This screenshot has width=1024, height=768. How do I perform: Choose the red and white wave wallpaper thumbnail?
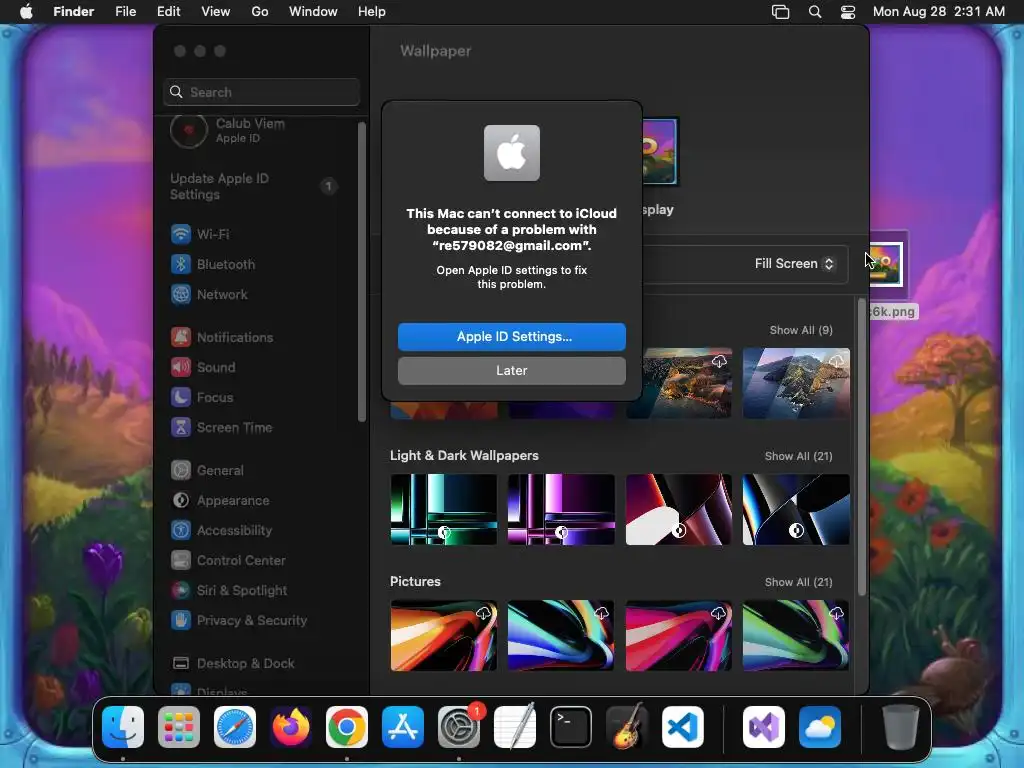(679, 509)
